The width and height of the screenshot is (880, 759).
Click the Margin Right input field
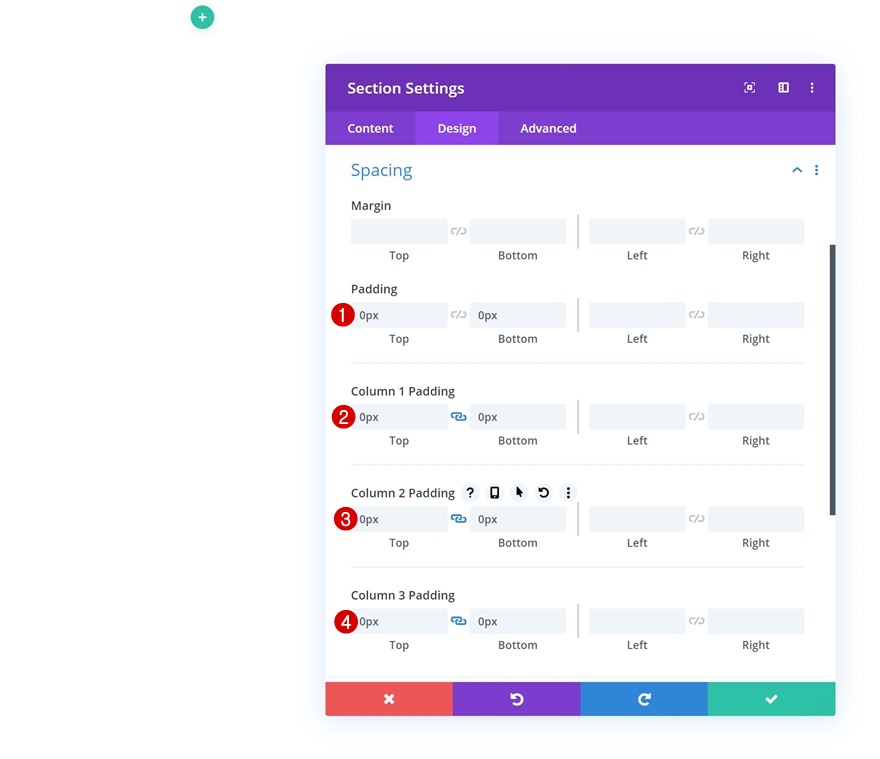pos(755,231)
